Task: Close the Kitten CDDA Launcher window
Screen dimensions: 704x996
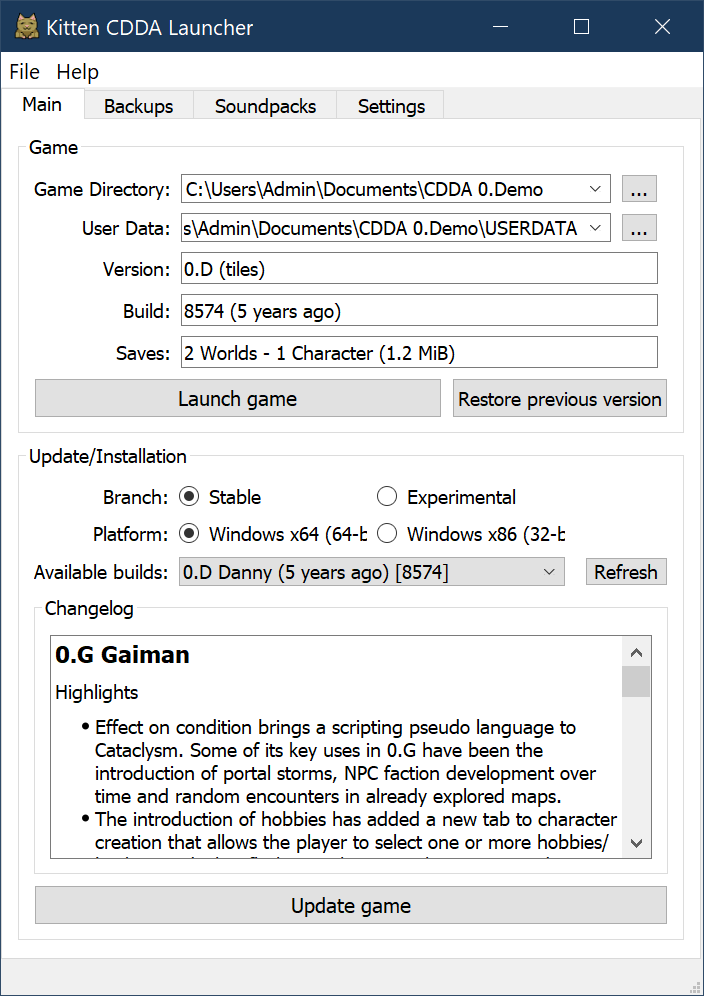Action: [x=662, y=27]
